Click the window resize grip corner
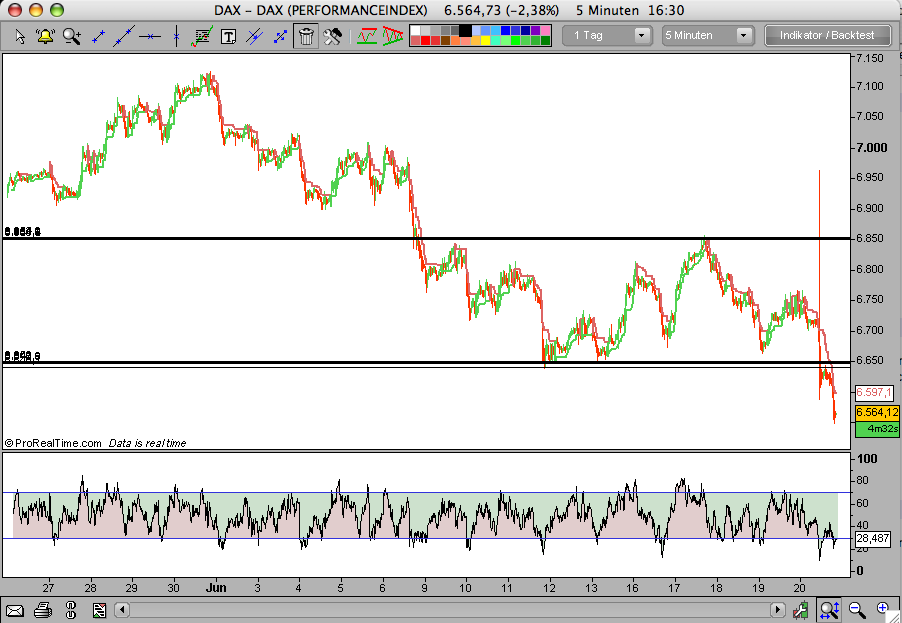 point(895,617)
